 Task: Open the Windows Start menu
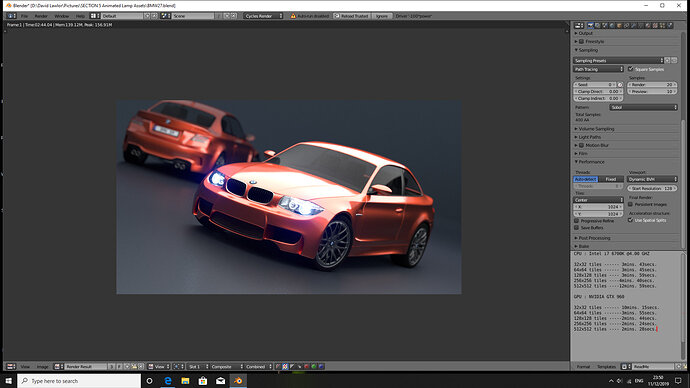pos(8,381)
